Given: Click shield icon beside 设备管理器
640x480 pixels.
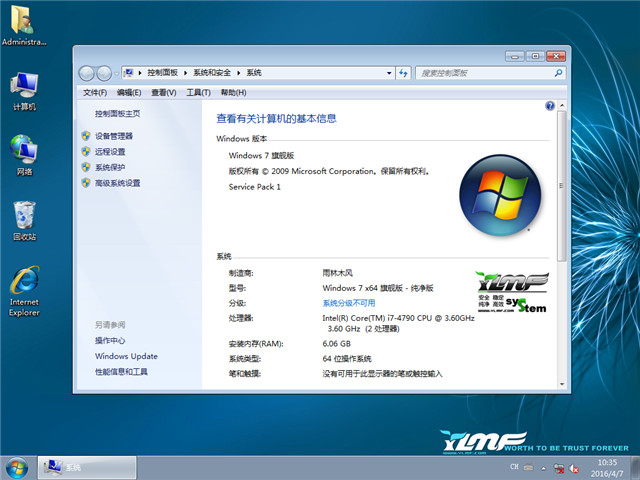Looking at the screenshot, I should coord(86,136).
